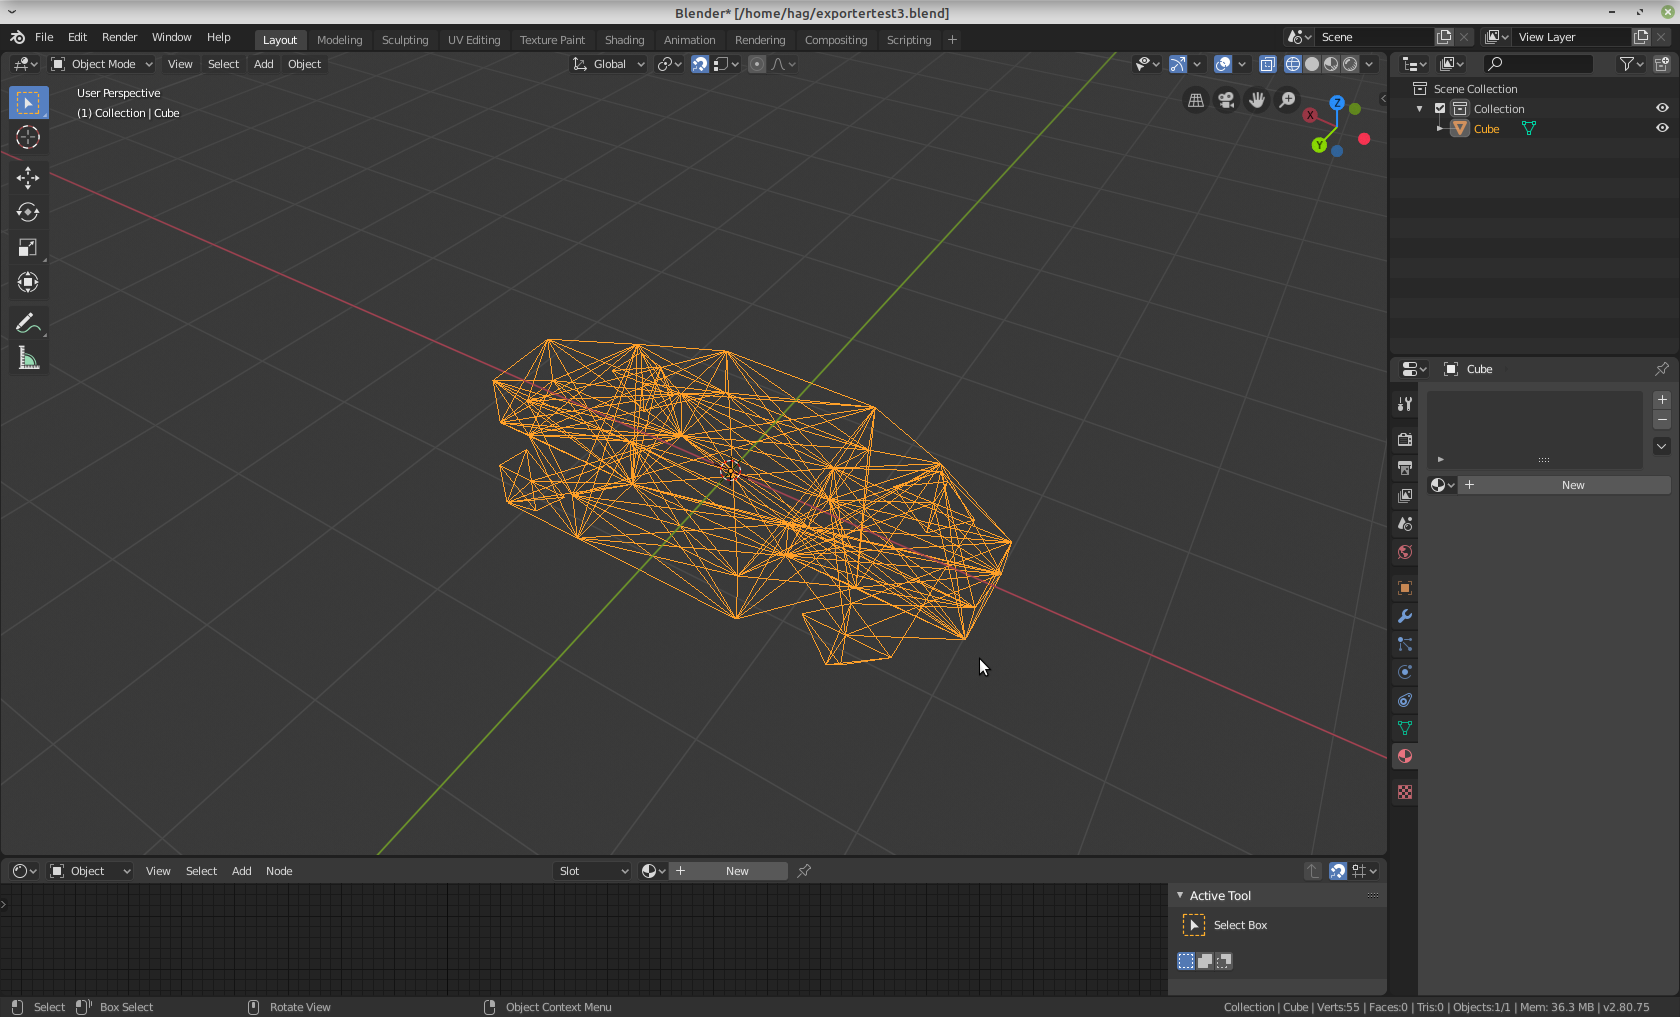Select the Rotate tool
The width and height of the screenshot is (1680, 1017).
28,213
